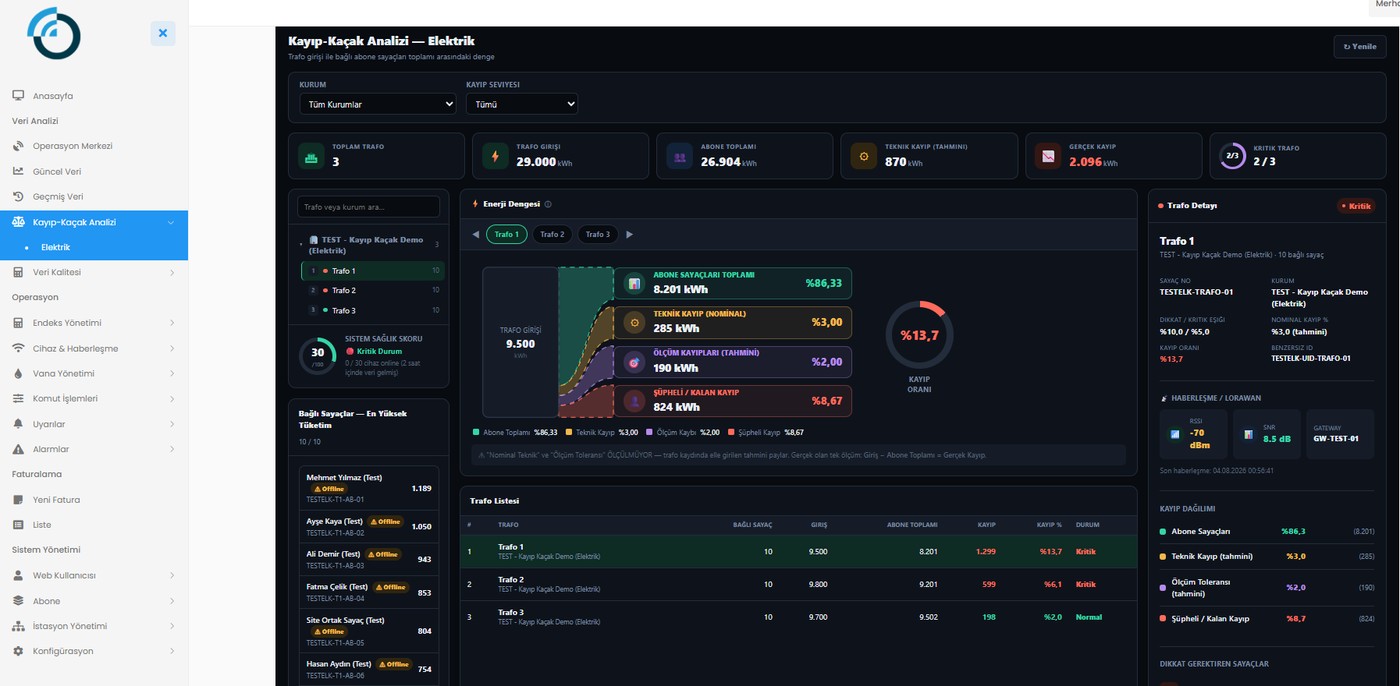Focus the Trafo veya kurum search field
The height and width of the screenshot is (686, 1400).
(368, 207)
